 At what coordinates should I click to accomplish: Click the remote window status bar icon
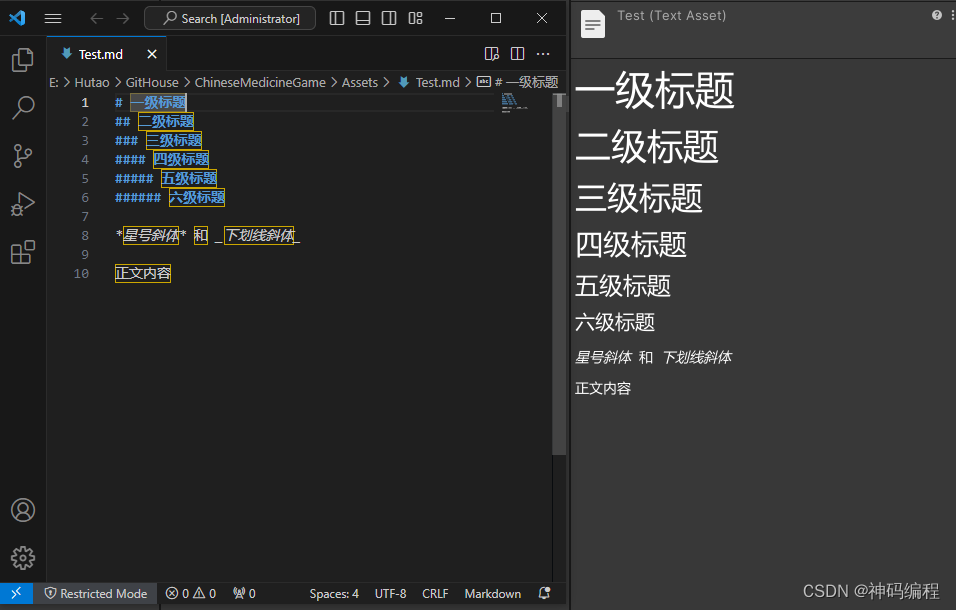pos(16,594)
